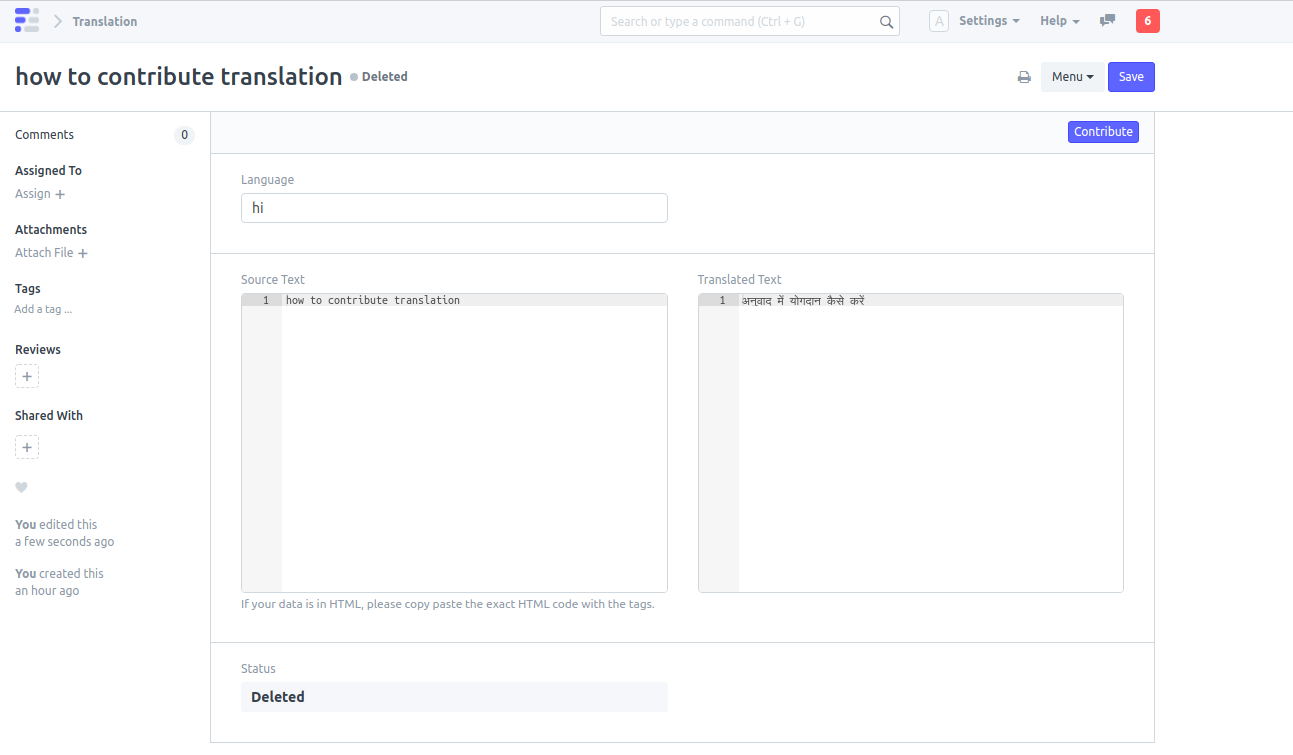The width and height of the screenshot is (1293, 755).
Task: Open the red notifications badge
Action: 1147,21
